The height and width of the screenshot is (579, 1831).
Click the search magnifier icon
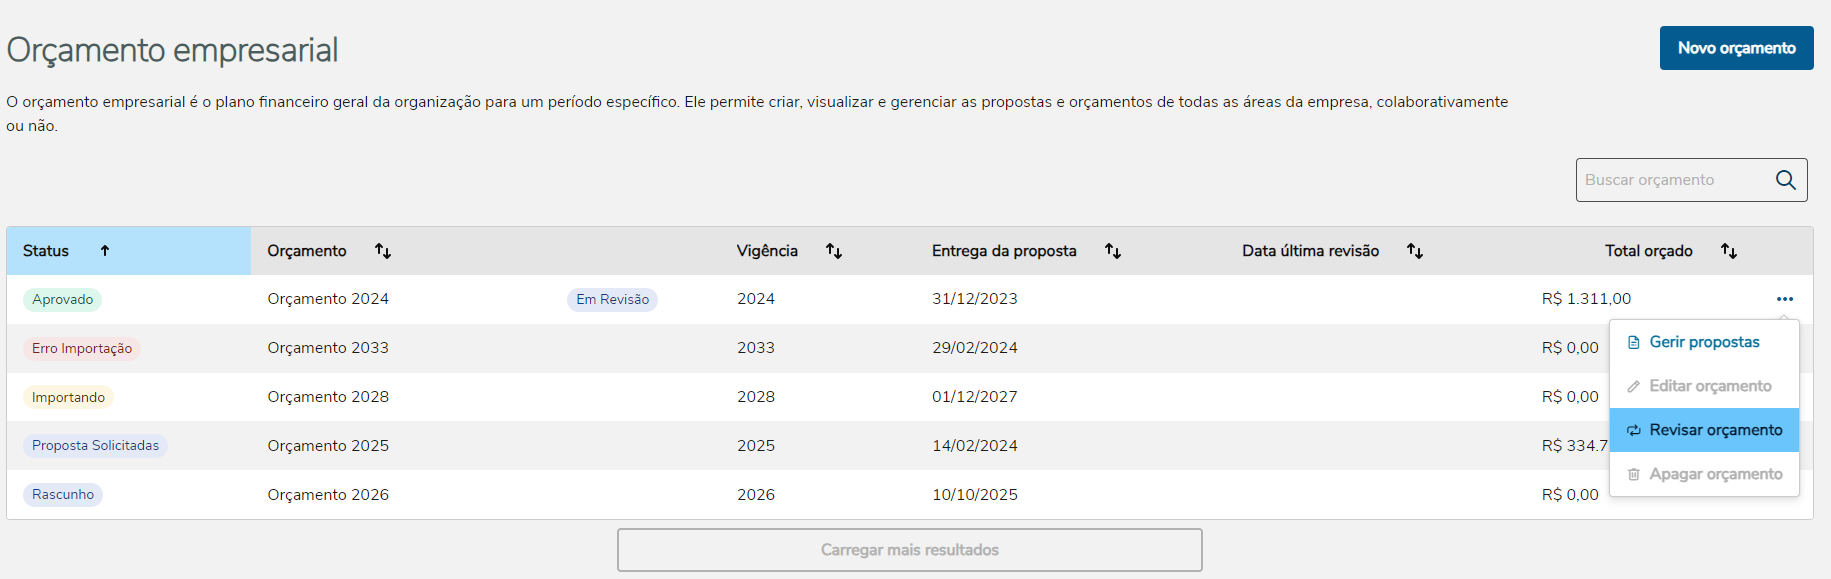pyautogui.click(x=1785, y=180)
